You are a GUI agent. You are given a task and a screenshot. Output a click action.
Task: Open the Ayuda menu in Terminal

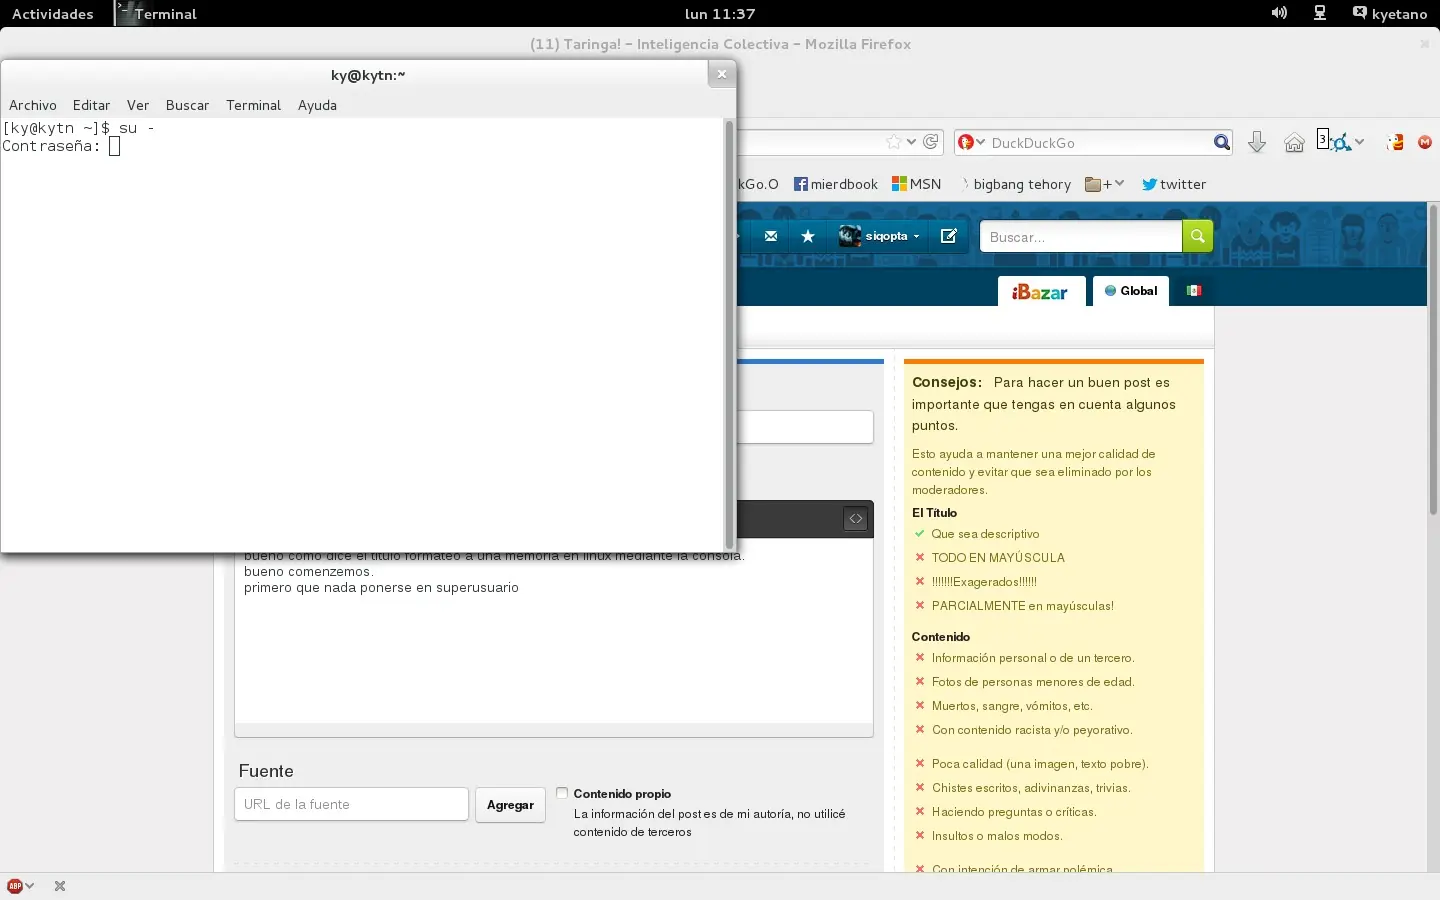click(317, 105)
